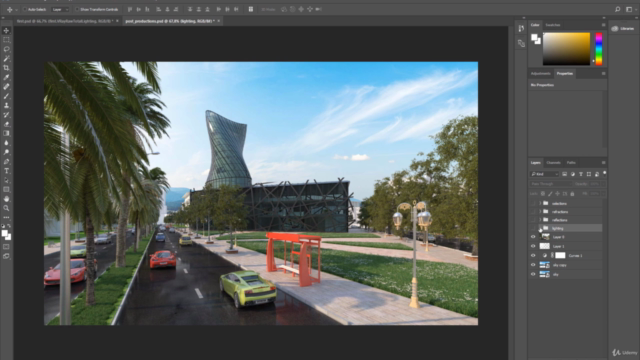Viewport: 640px width, 360px height.
Task: Pick a hue on the color spectrum slider
Action: pos(598,49)
